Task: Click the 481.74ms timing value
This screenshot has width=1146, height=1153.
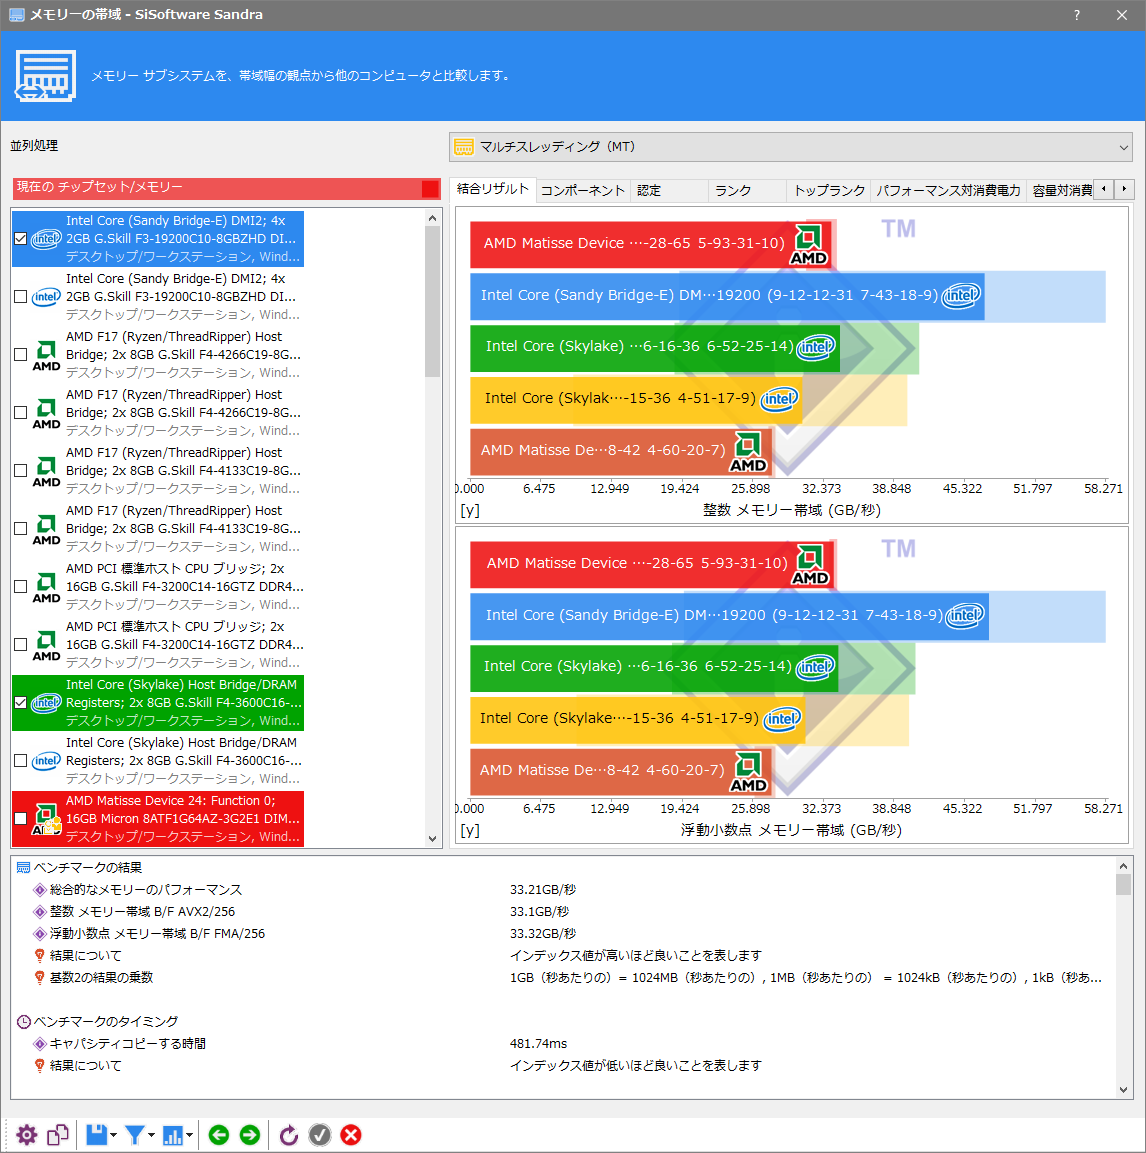Action: 538,1043
